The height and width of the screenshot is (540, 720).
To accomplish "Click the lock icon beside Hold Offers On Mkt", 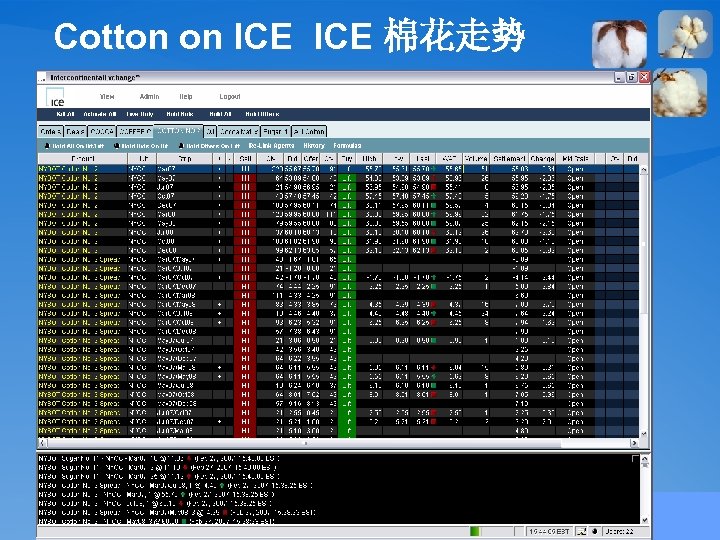I will 181,146.
